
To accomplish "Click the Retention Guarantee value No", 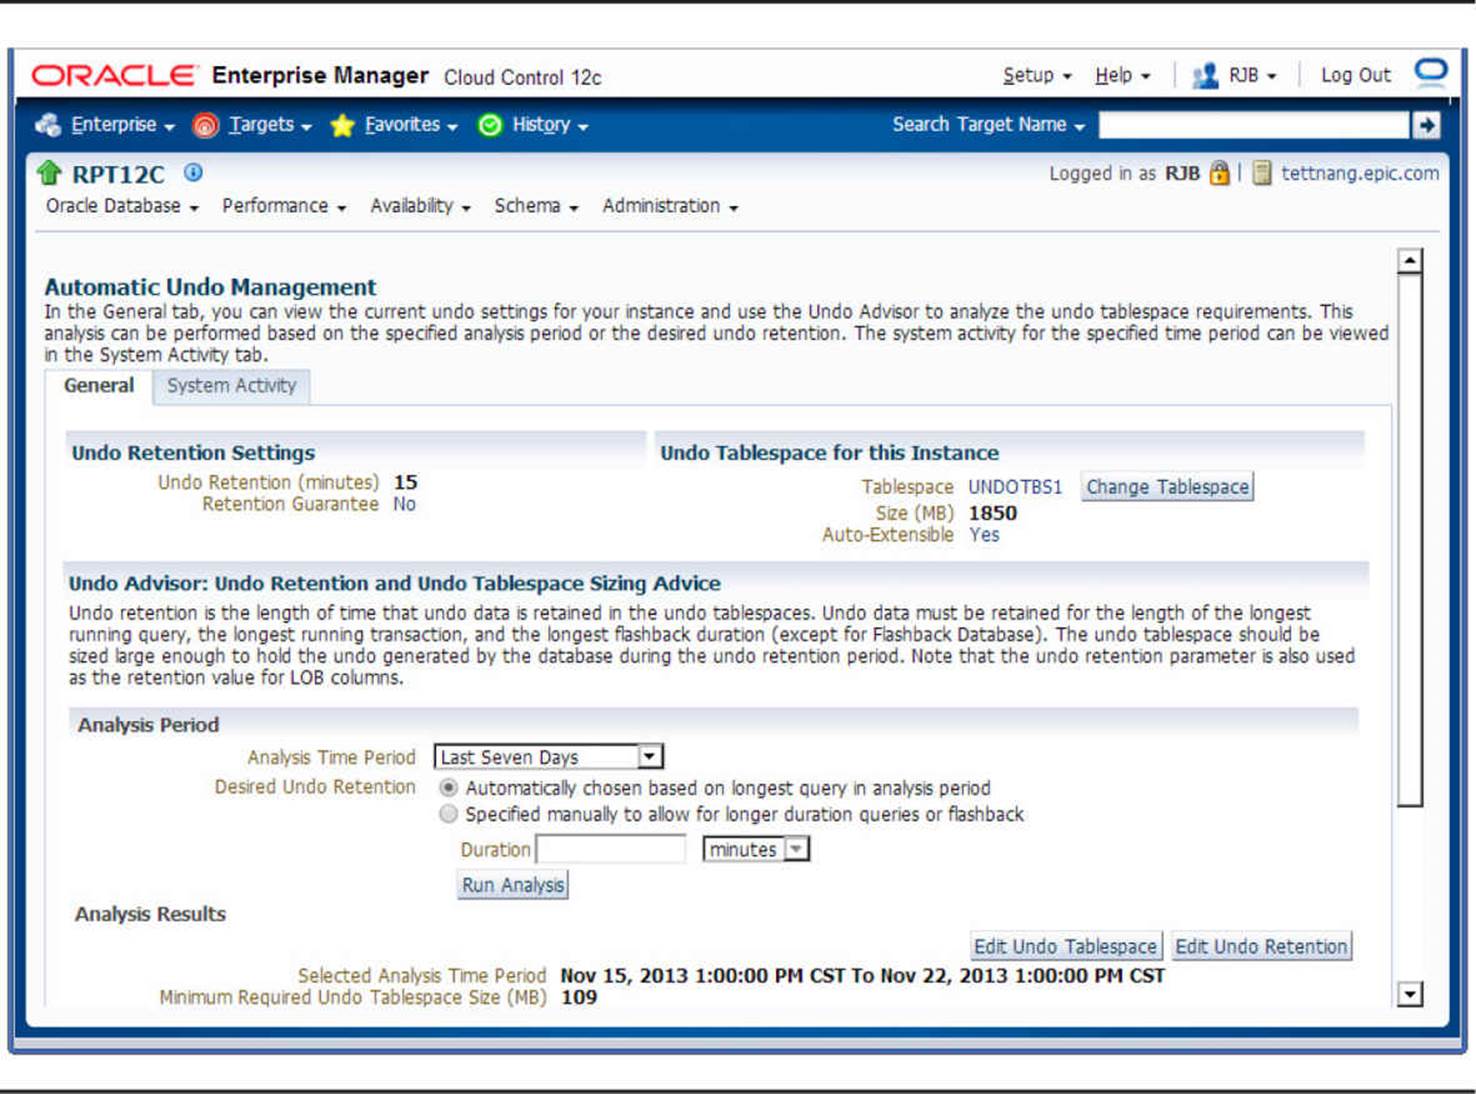I will [x=404, y=504].
